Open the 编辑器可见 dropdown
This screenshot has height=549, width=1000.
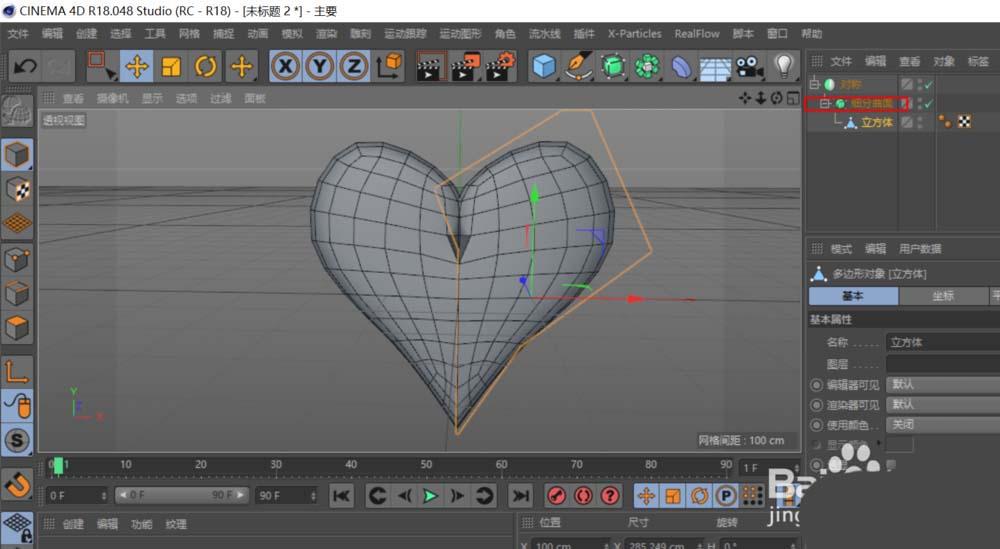942,385
